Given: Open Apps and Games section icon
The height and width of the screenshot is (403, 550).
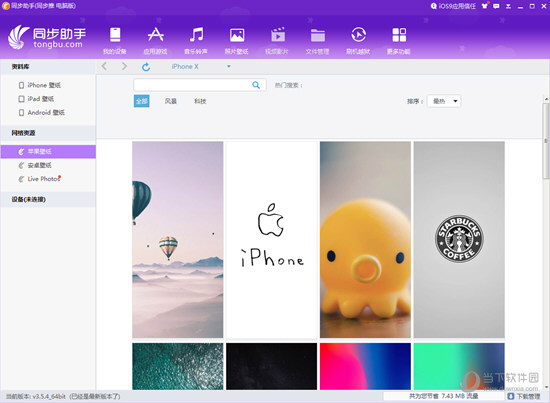Looking at the screenshot, I should (x=155, y=35).
